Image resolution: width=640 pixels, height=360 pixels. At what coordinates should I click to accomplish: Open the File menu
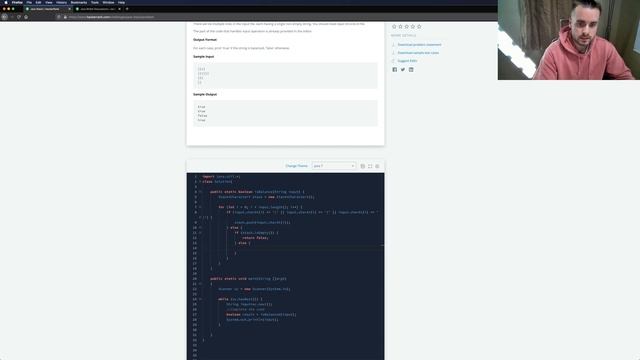29,2
